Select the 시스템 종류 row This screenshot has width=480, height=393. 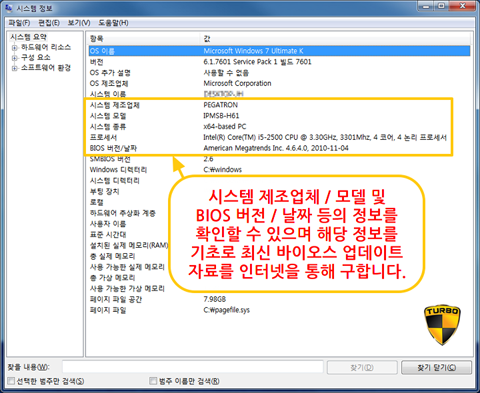(279, 127)
